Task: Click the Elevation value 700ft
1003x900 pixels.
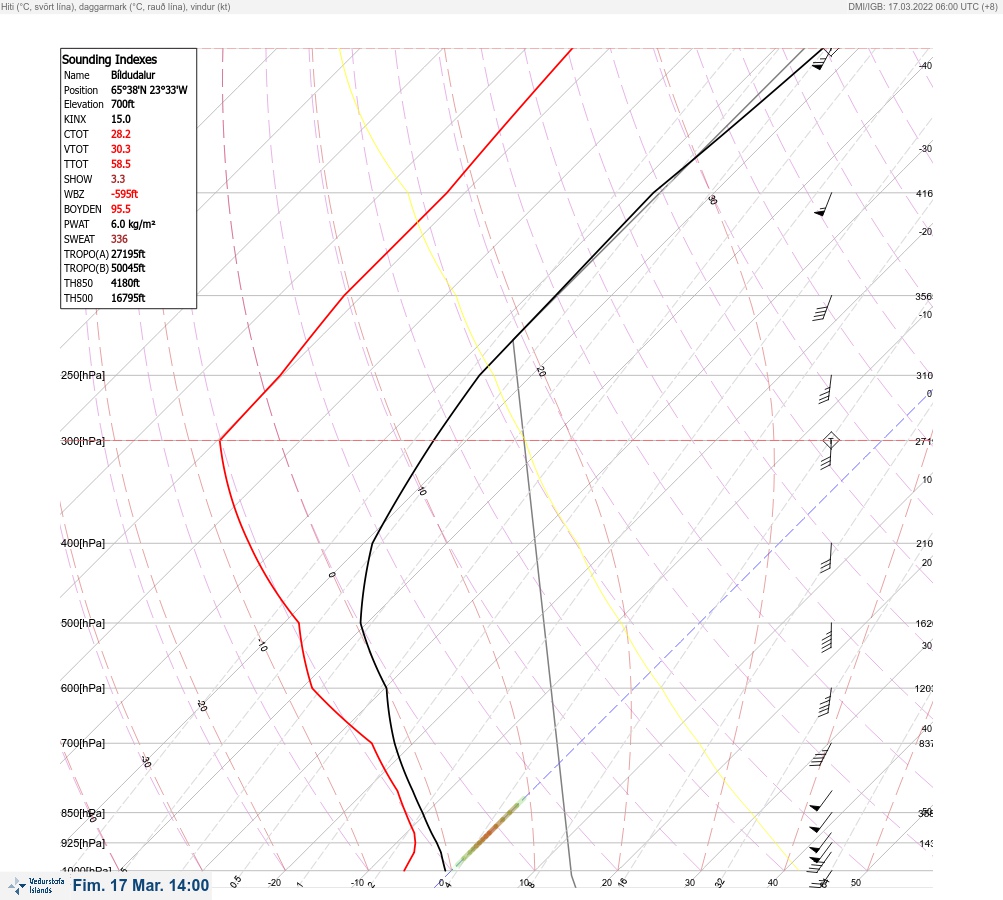Action: [x=123, y=104]
